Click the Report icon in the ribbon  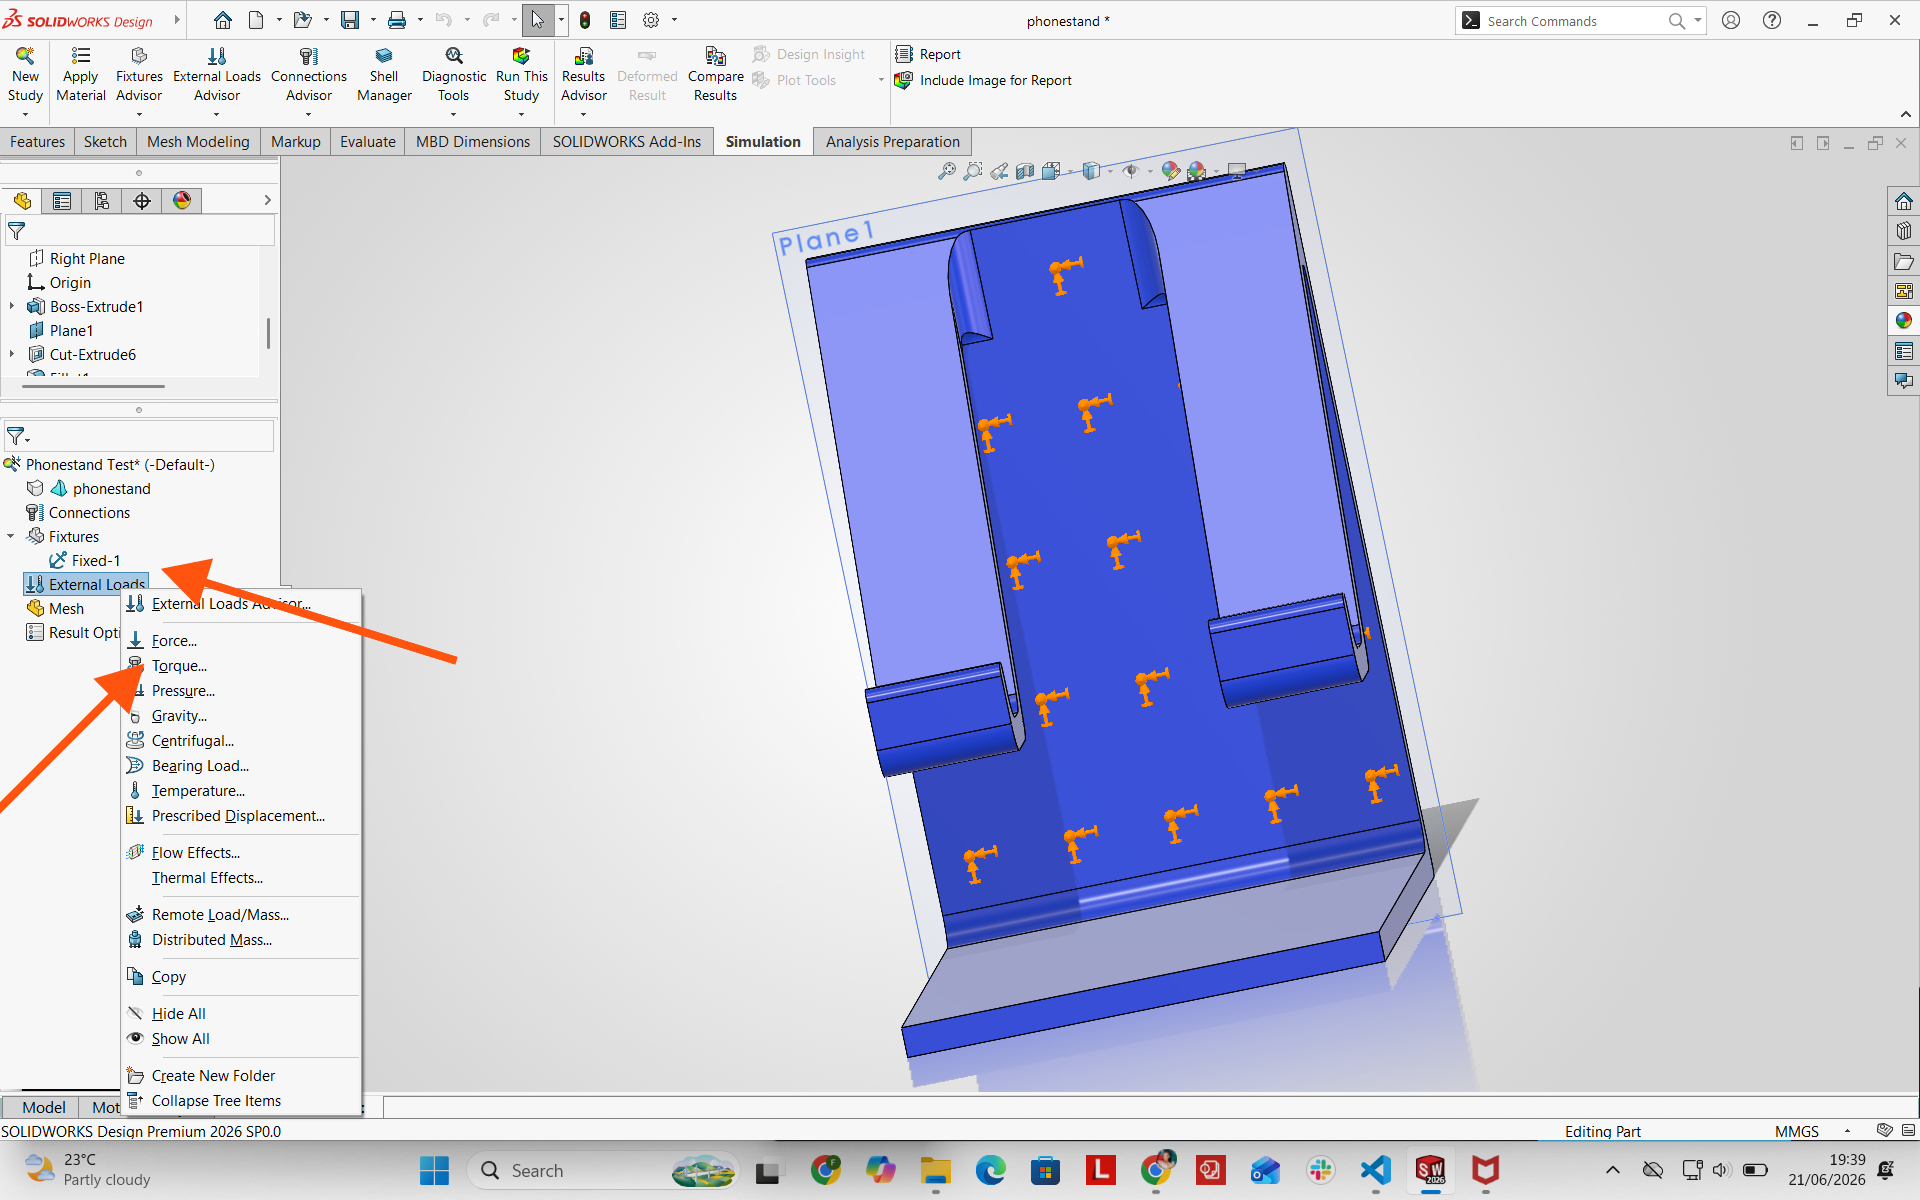(x=904, y=54)
